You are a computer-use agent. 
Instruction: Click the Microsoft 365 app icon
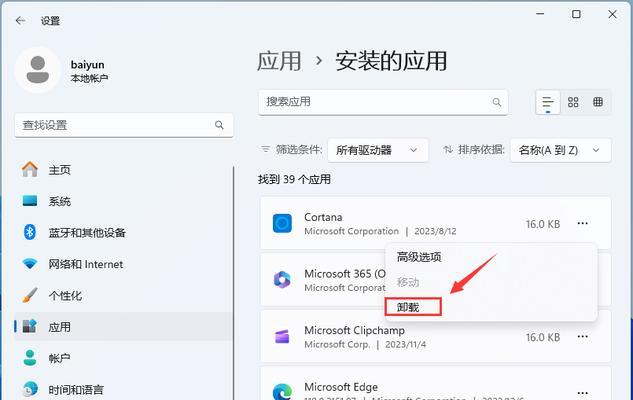click(282, 279)
